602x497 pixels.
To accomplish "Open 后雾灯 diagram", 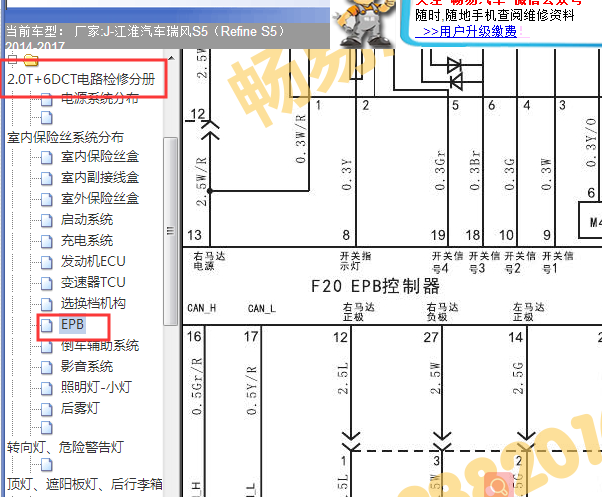I will pyautogui.click(x=80, y=408).
